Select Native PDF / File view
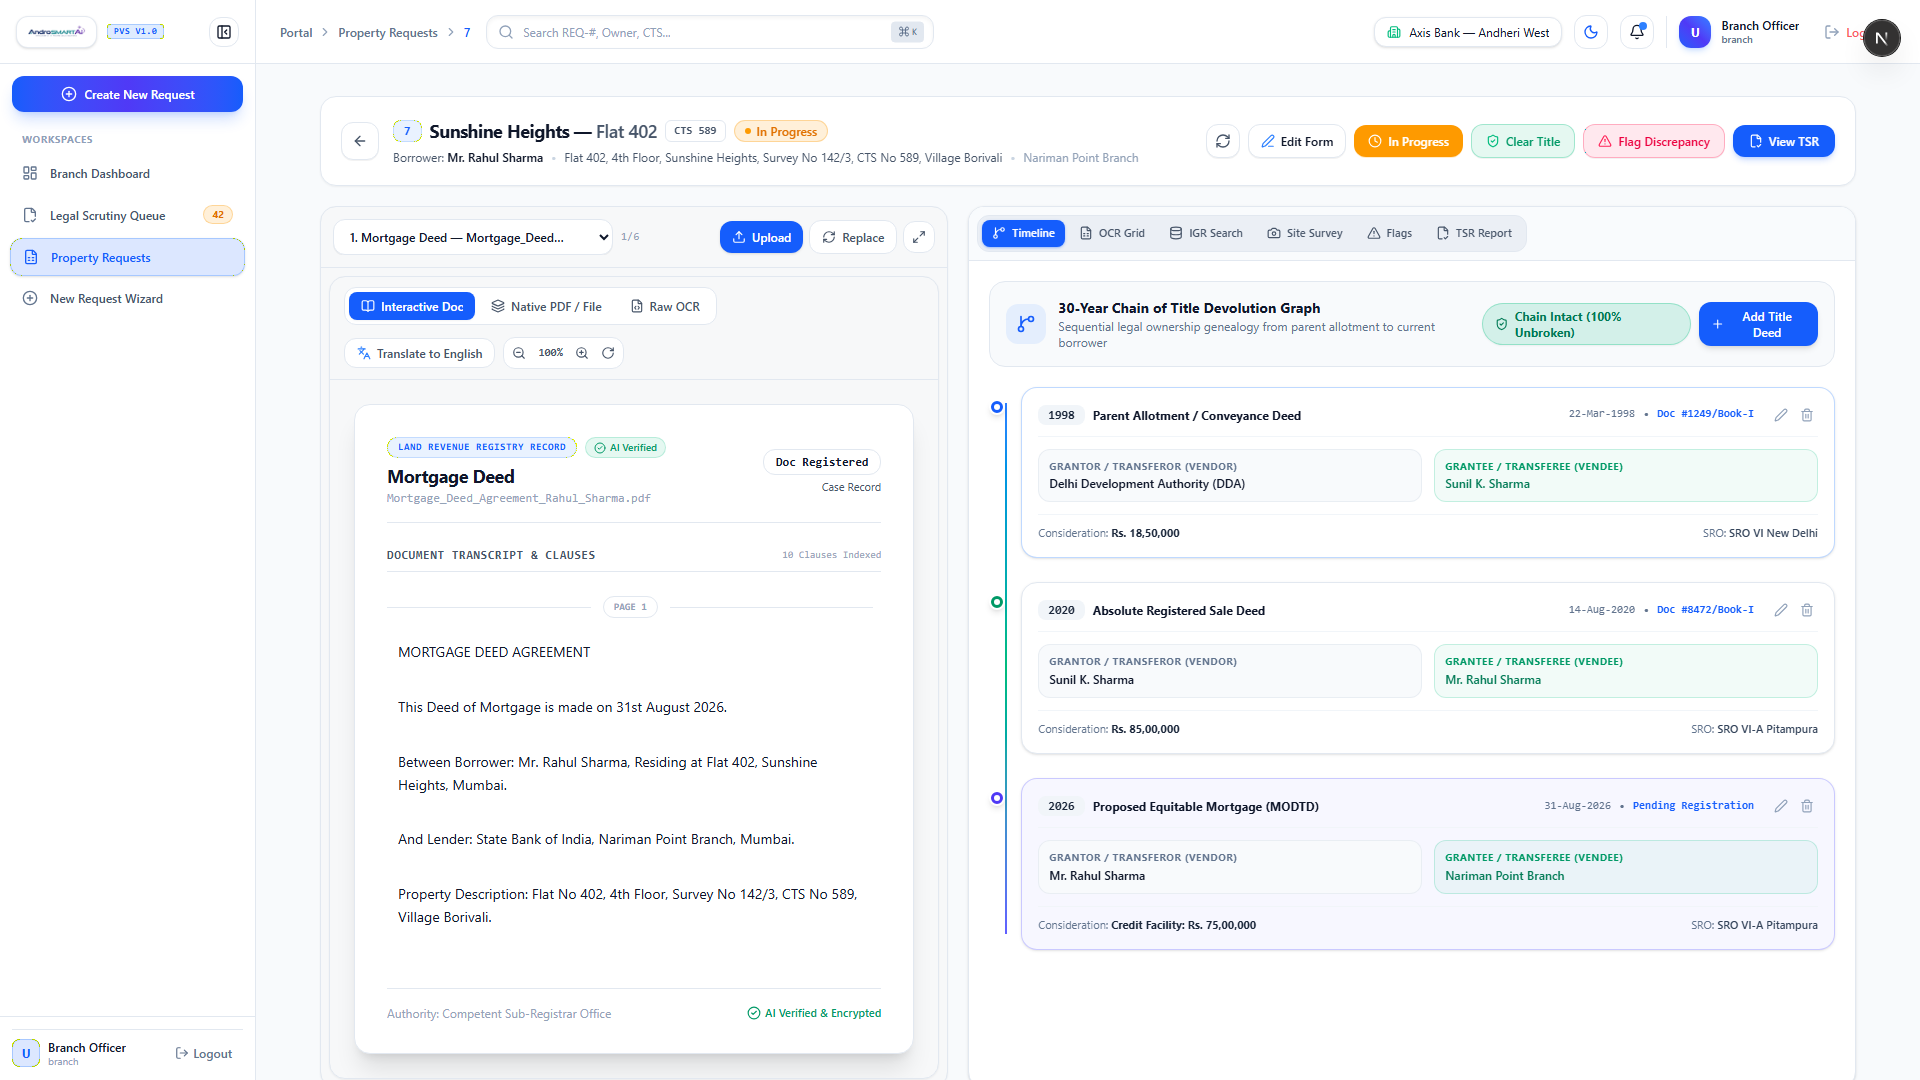 [x=546, y=306]
